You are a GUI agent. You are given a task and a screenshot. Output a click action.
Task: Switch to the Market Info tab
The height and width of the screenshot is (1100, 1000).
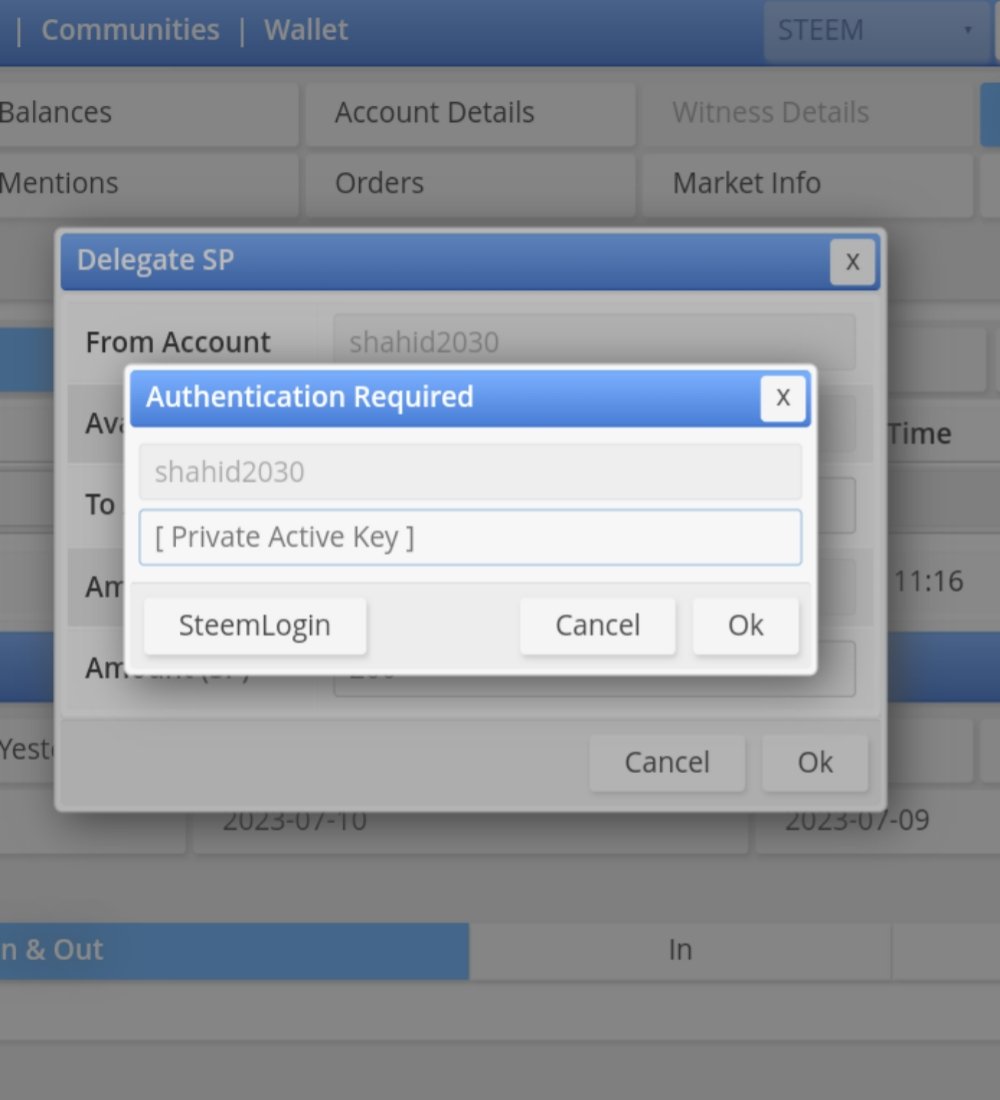807,183
